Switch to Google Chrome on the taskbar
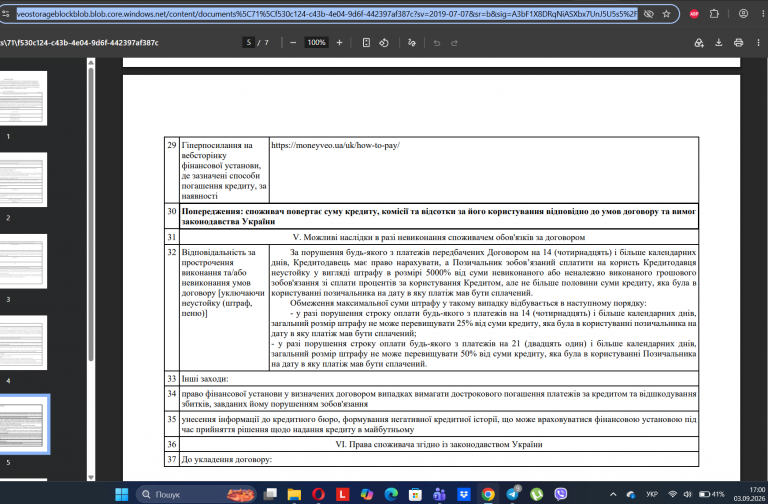This screenshot has height=504, width=768. [488, 494]
